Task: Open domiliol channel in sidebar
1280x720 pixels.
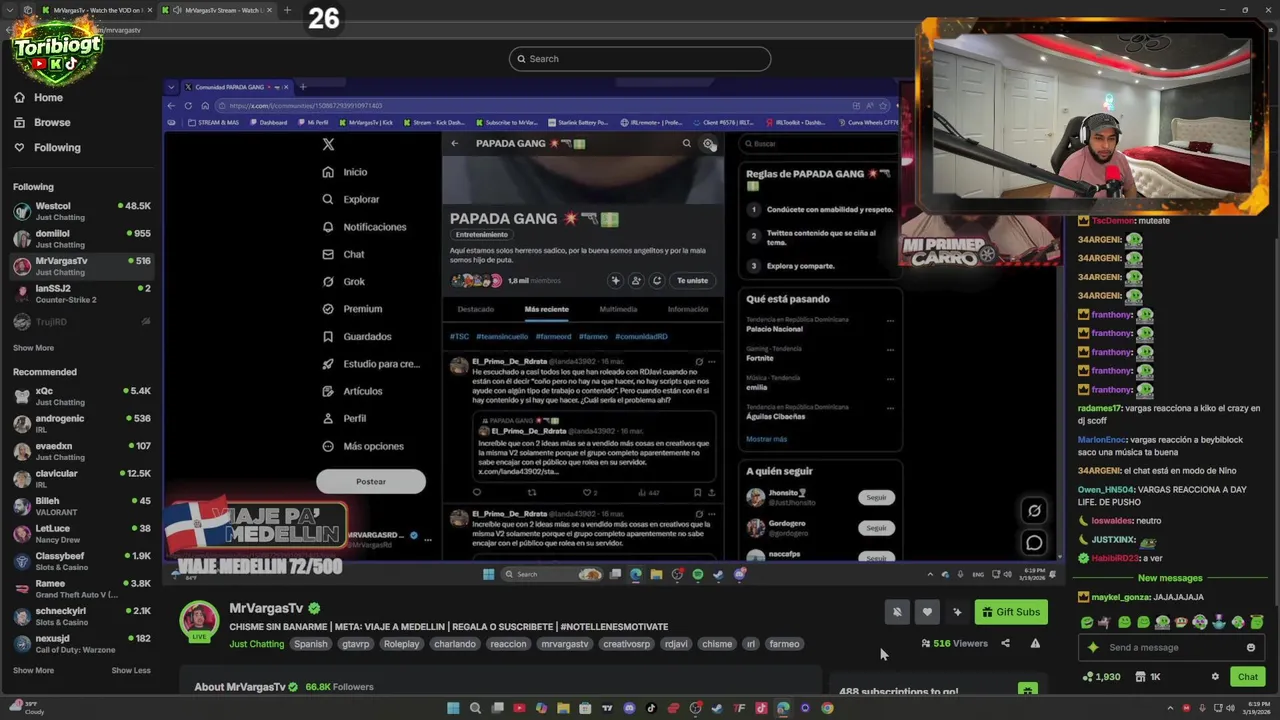Action: 82,238
